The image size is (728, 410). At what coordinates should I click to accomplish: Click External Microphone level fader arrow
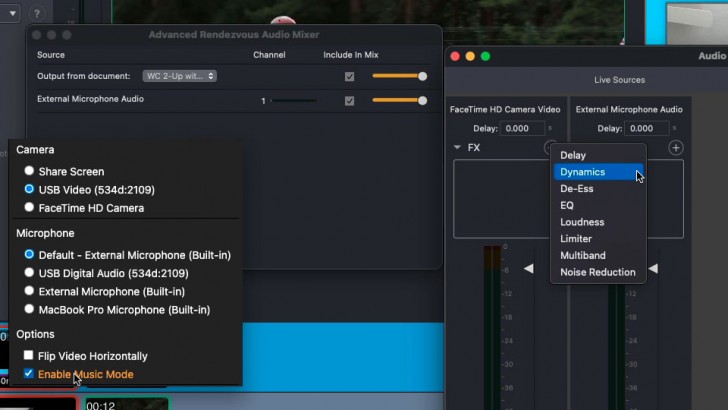(653, 268)
